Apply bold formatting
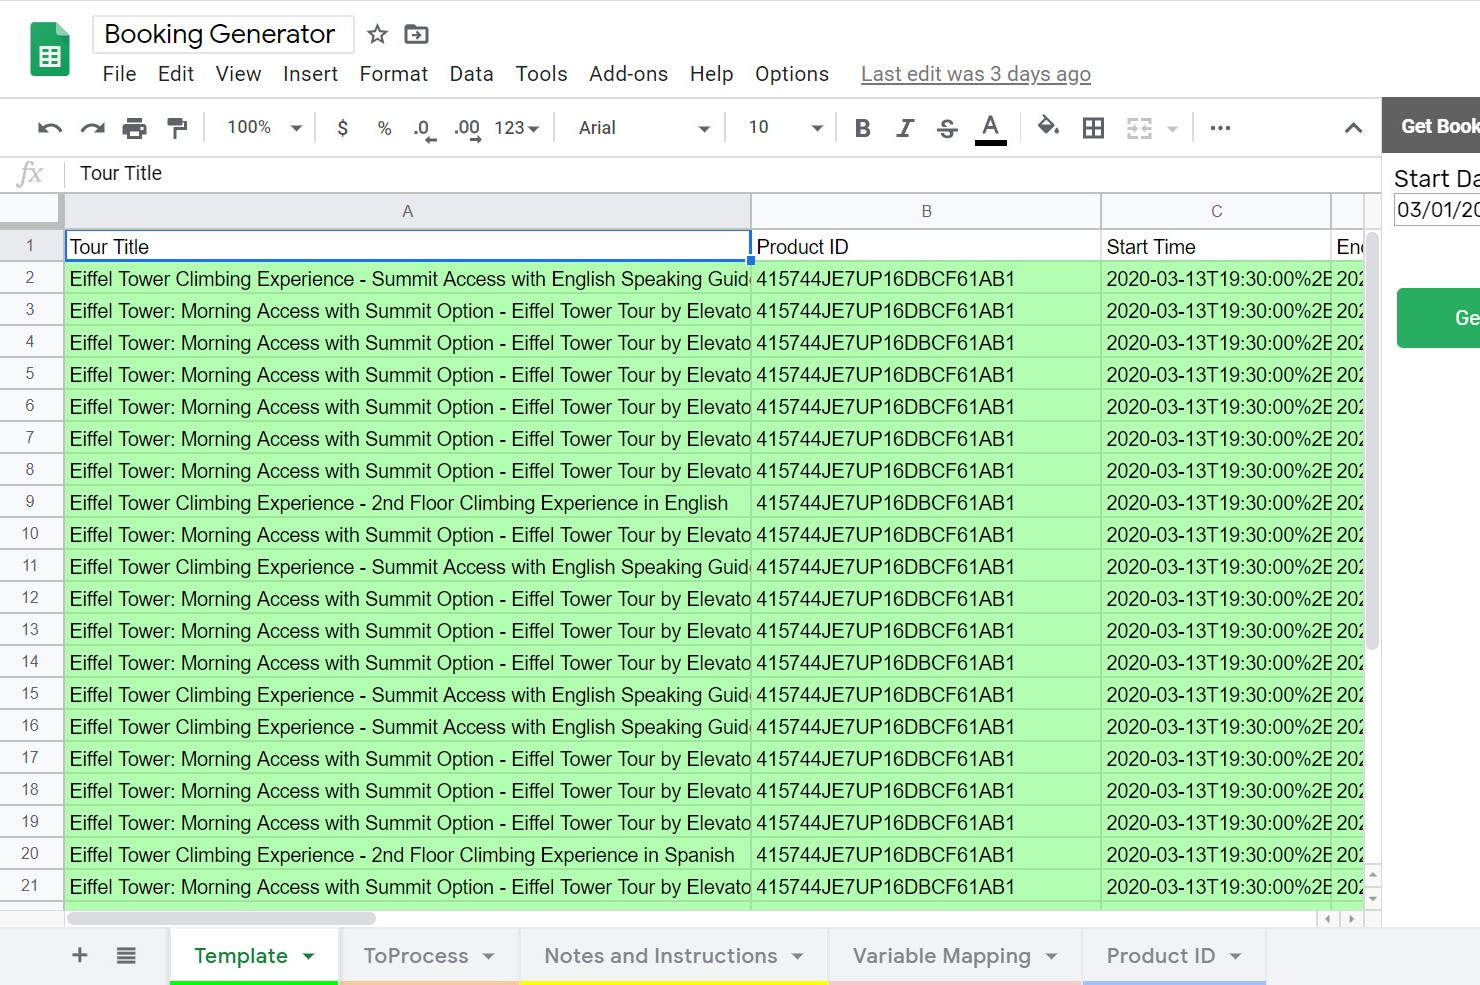The width and height of the screenshot is (1480, 985). click(x=863, y=128)
